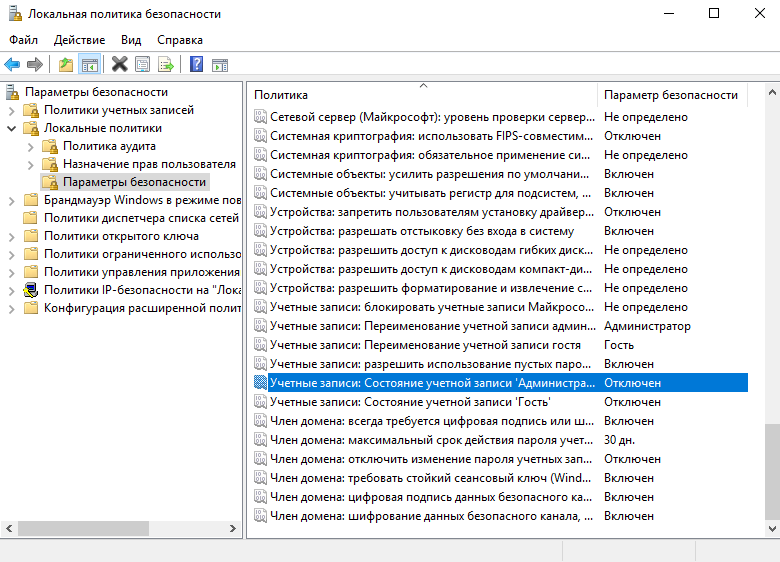Sort by the Политика column header
Image resolution: width=780 pixels, height=562 pixels.
[x=420, y=95]
